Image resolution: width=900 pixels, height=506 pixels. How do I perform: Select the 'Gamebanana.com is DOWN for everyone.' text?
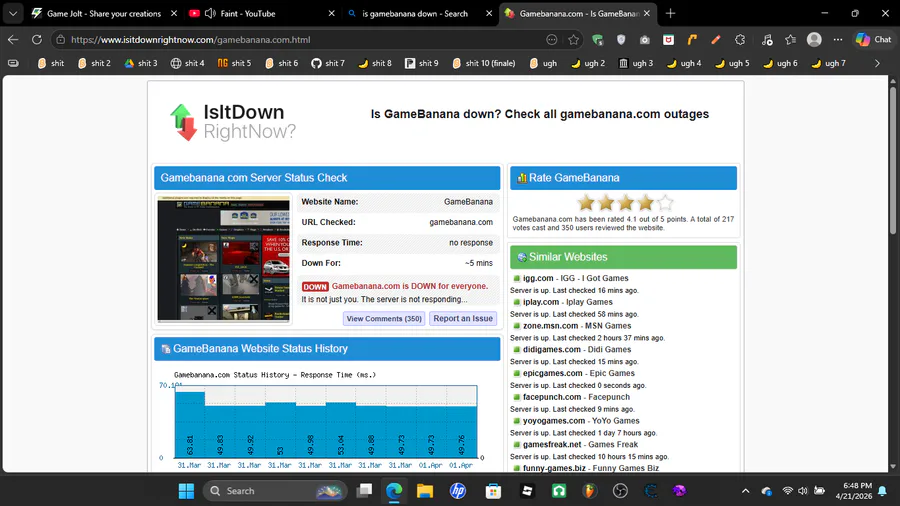point(410,286)
